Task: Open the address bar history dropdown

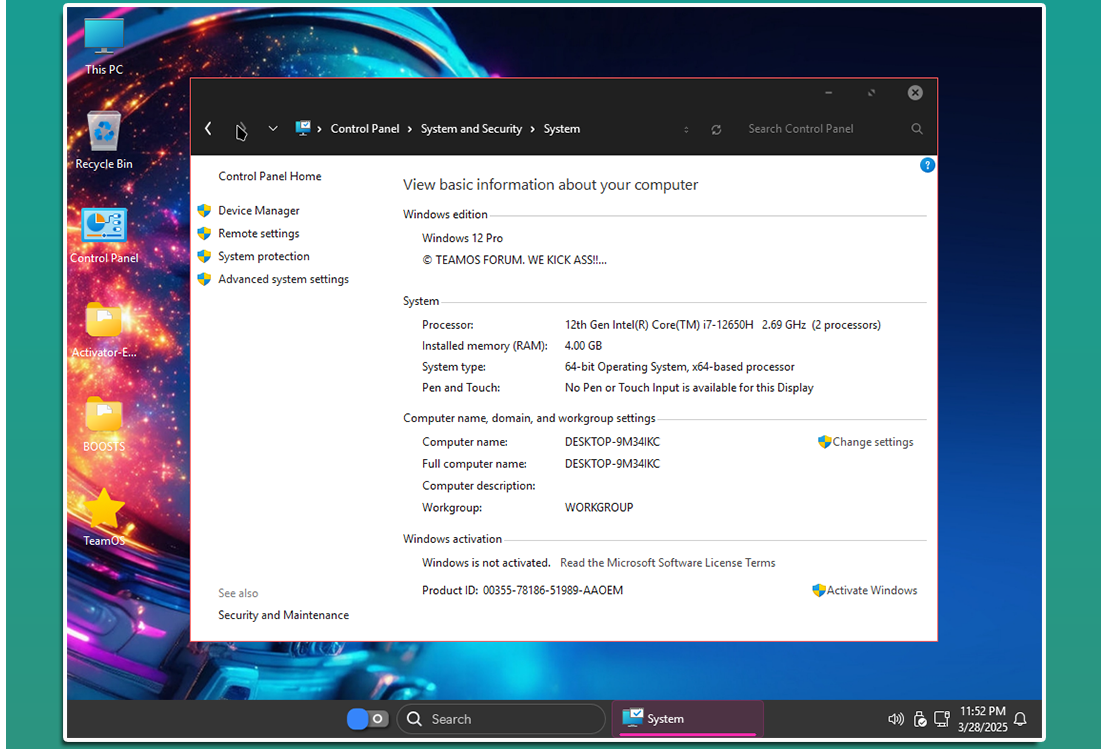Action: pyautogui.click(x=686, y=130)
